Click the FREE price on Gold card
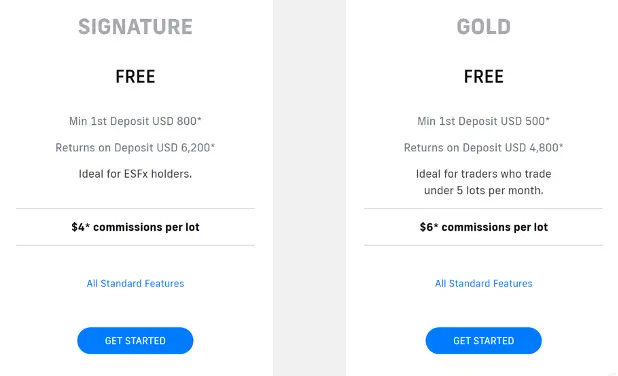The height and width of the screenshot is (376, 618). pos(484,76)
